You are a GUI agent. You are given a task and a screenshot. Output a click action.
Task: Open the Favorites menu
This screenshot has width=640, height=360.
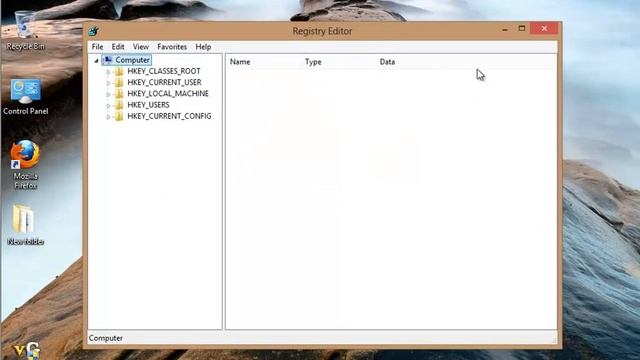[172, 47]
